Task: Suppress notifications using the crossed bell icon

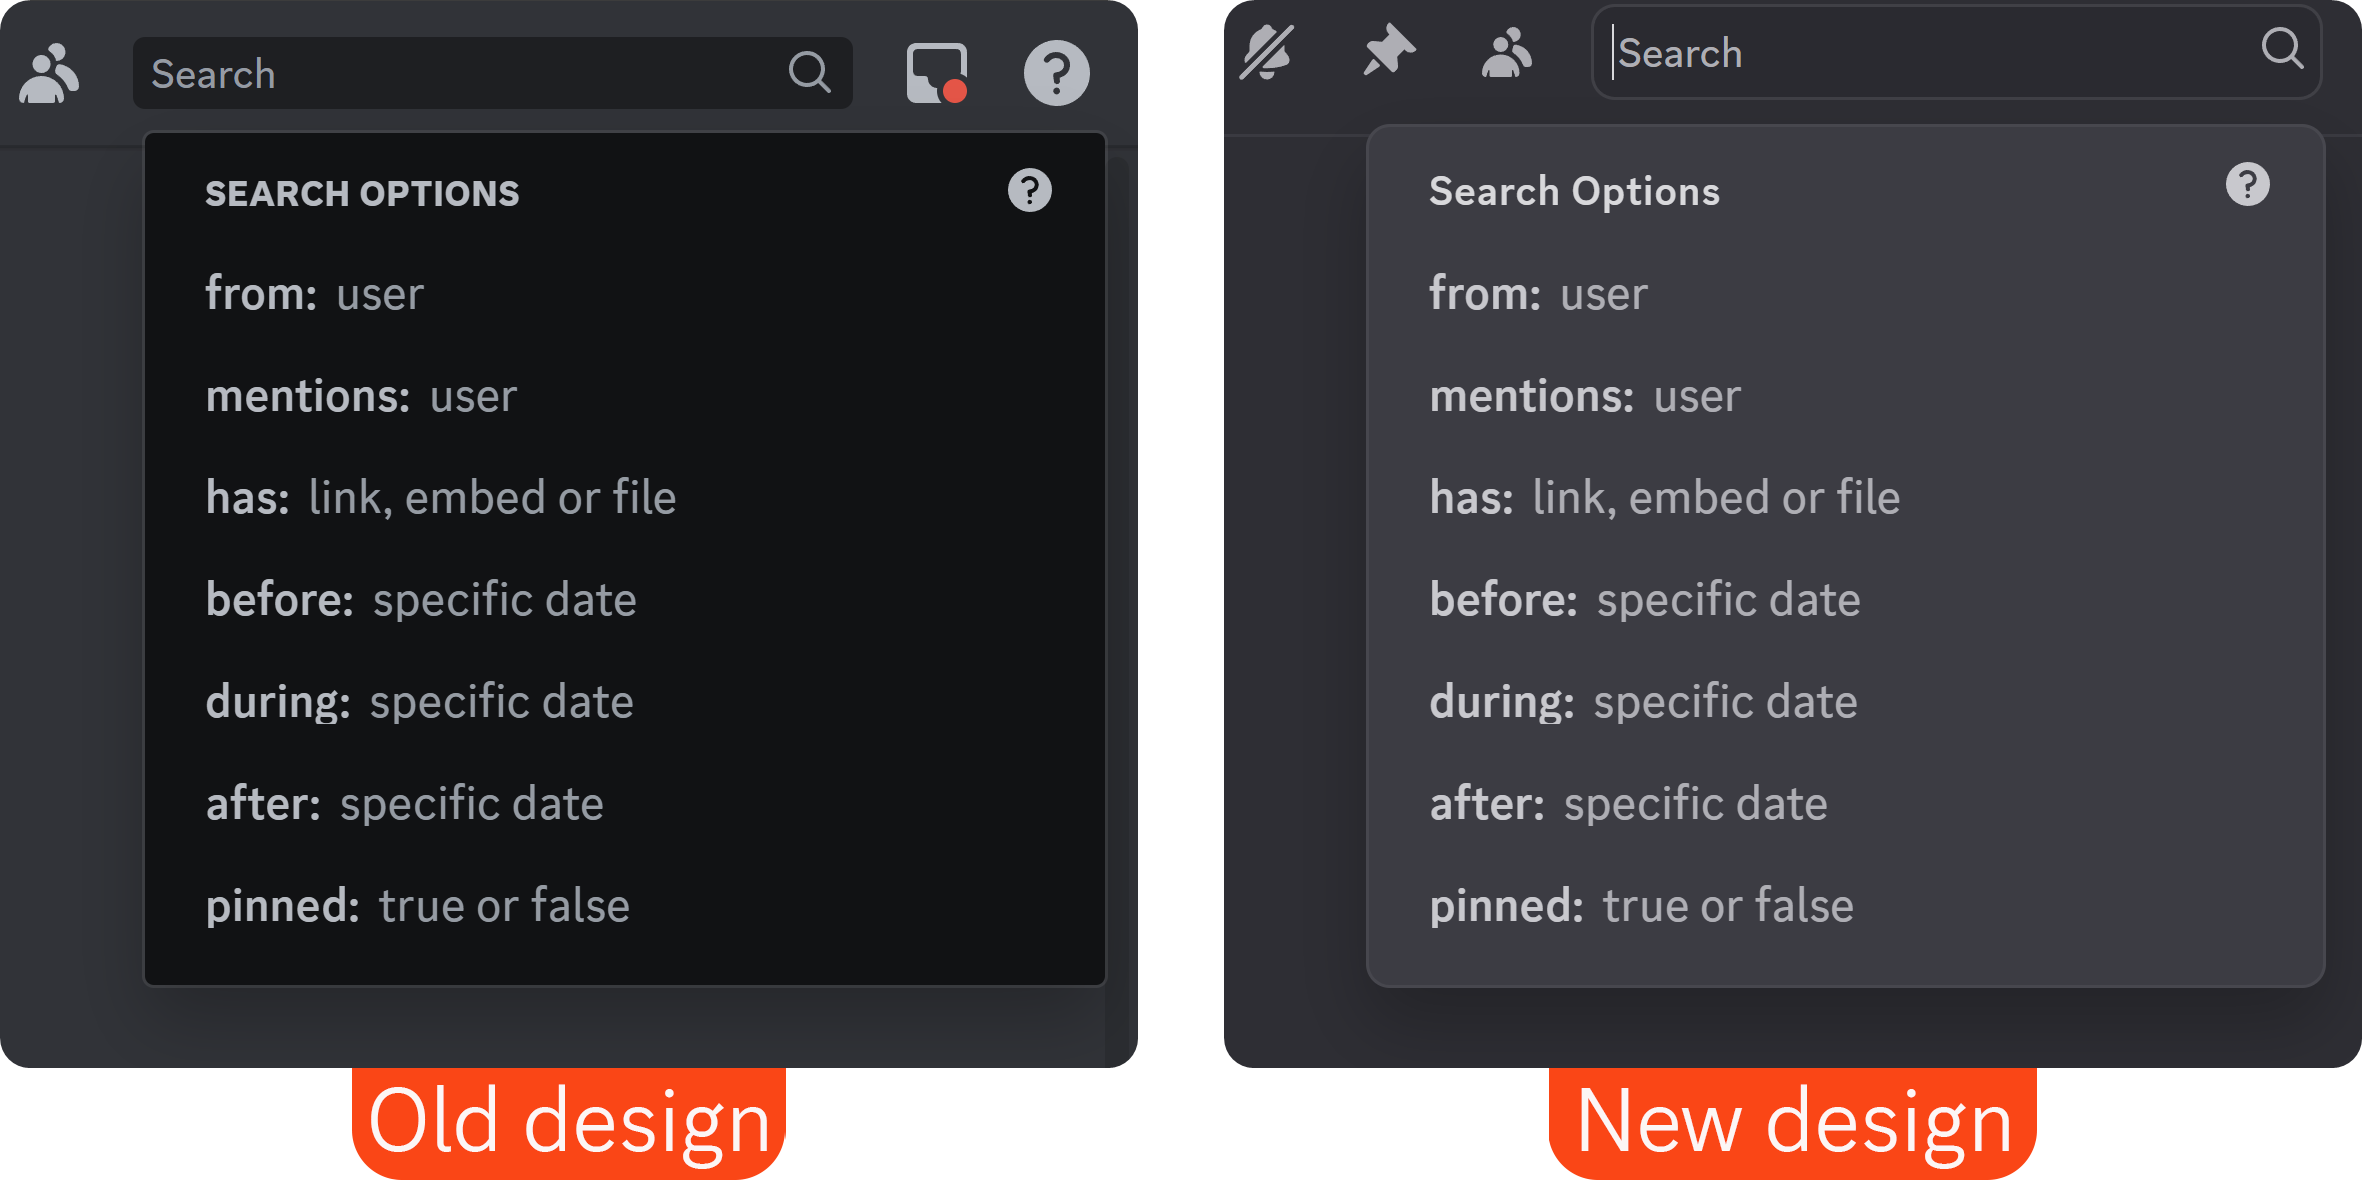Action: click(x=1266, y=52)
